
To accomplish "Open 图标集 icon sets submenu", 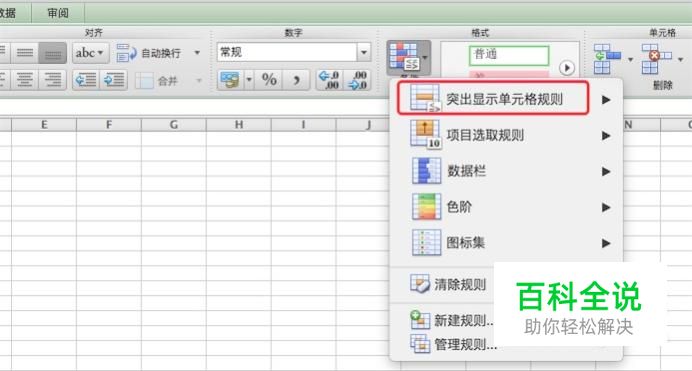I will [507, 243].
